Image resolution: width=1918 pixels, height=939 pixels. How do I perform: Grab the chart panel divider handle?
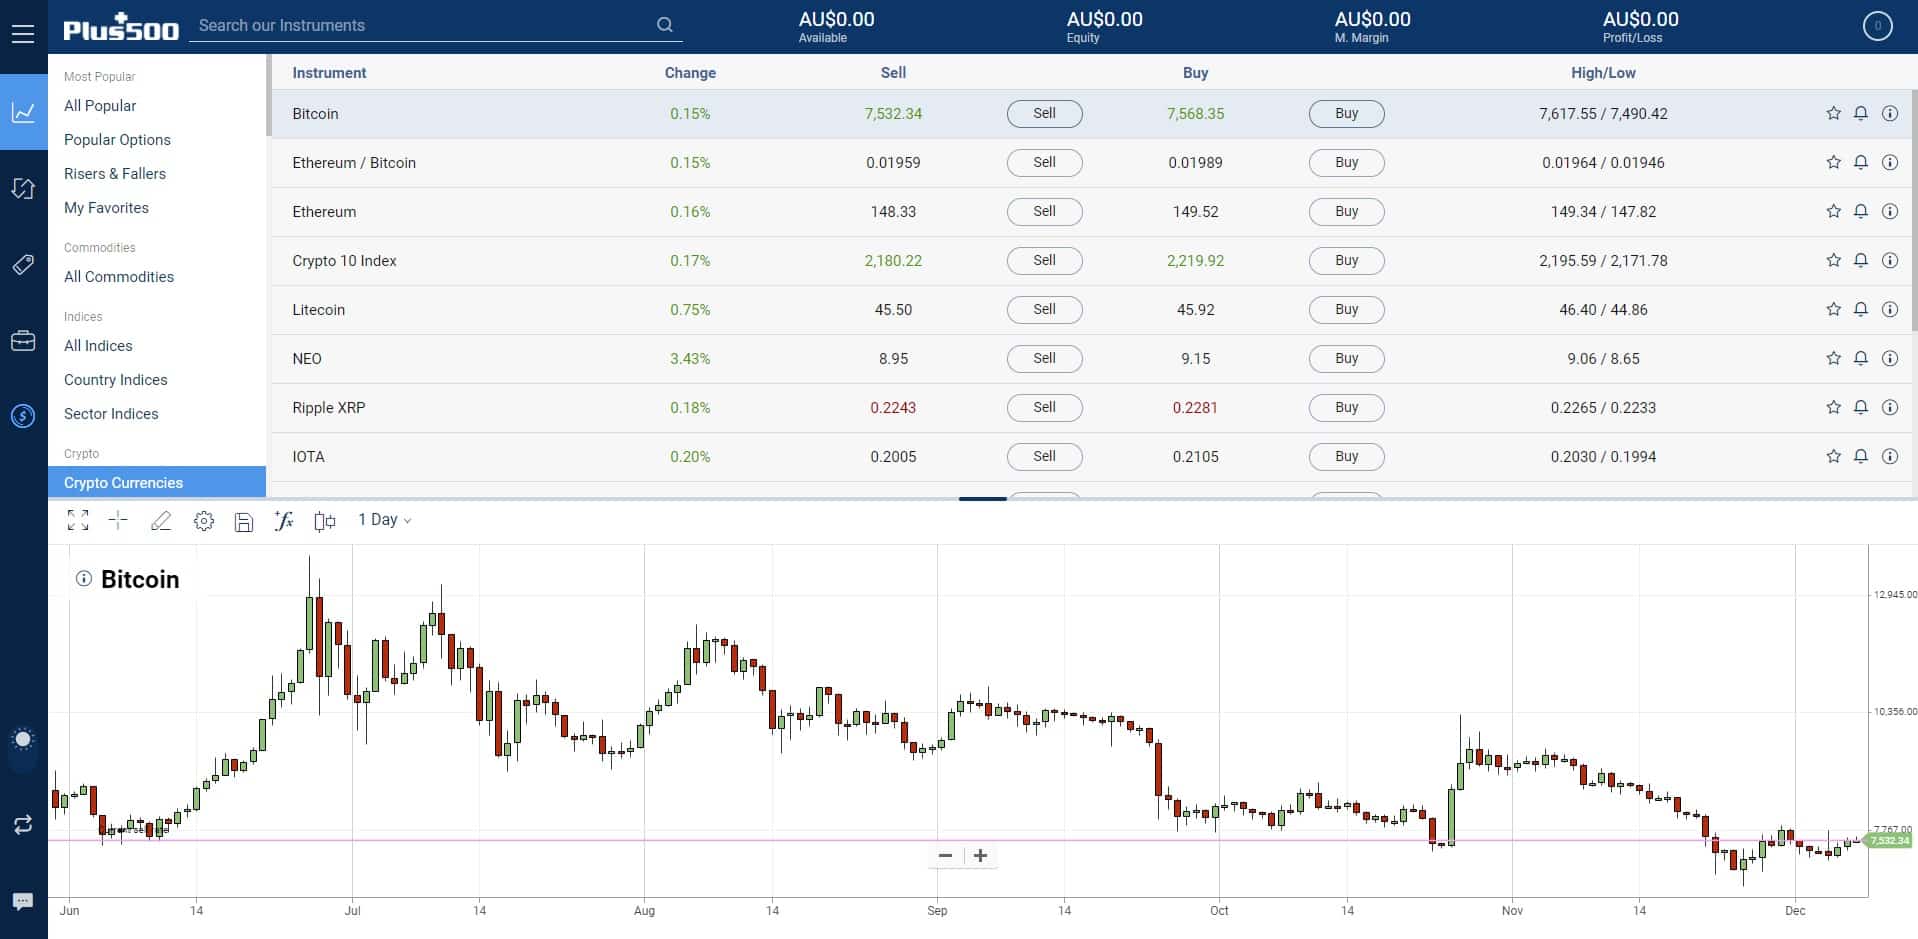click(x=982, y=498)
